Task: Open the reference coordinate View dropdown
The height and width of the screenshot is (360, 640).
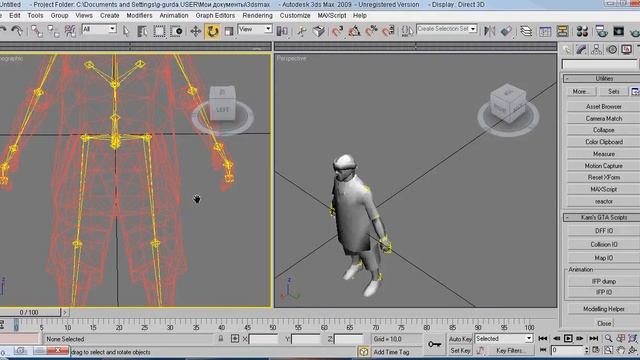Action: click(x=255, y=29)
